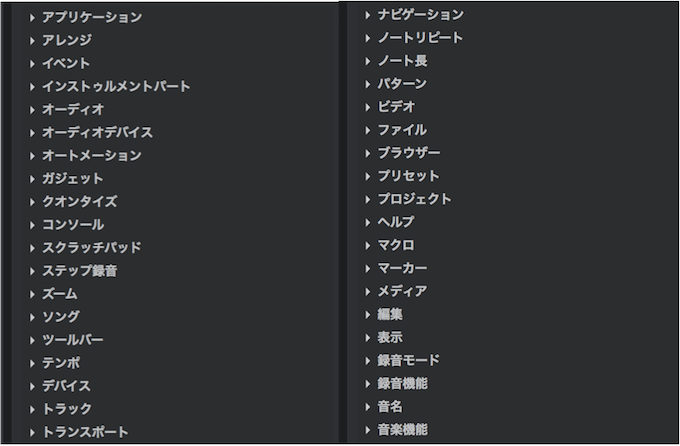Screen dimensions: 680x446
Task: Expand インストゥルメントパート disclosure triangle
Action: pyautogui.click(x=32, y=87)
